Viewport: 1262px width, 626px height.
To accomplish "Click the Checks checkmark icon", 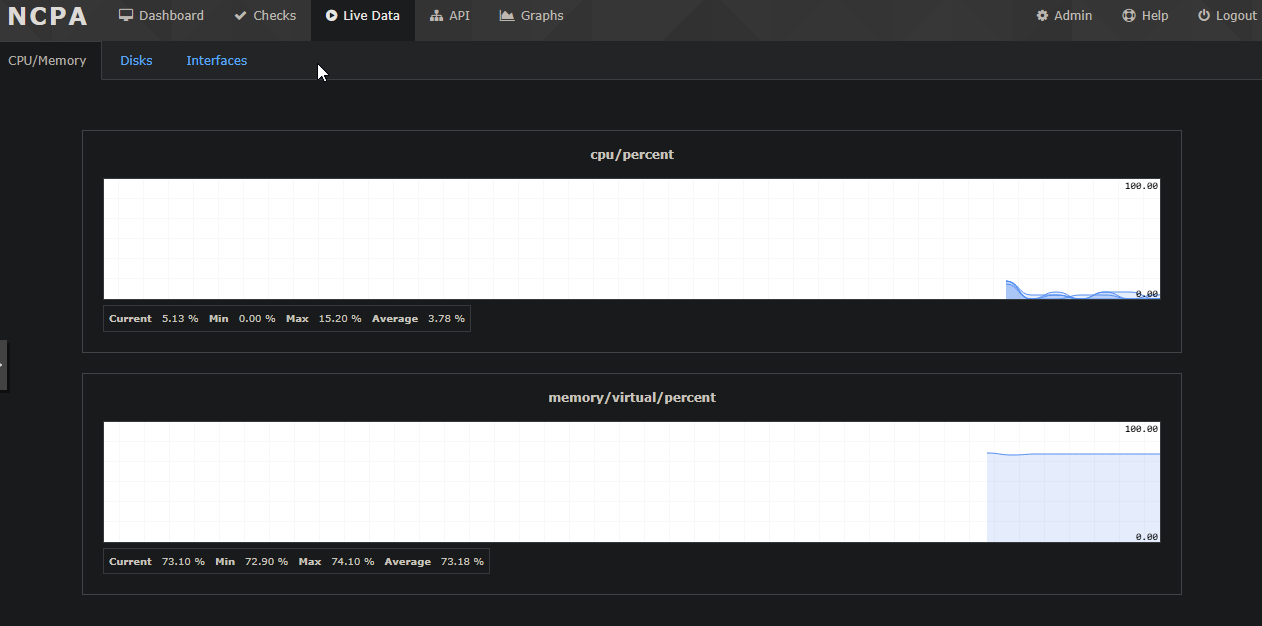I will [x=240, y=16].
